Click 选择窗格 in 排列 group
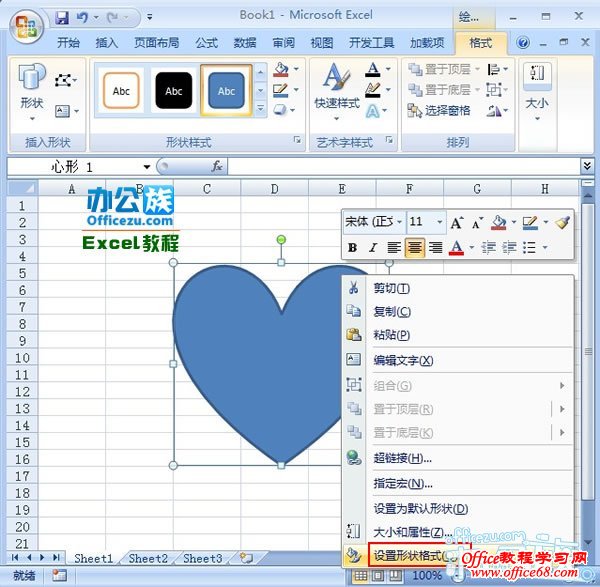 439,111
